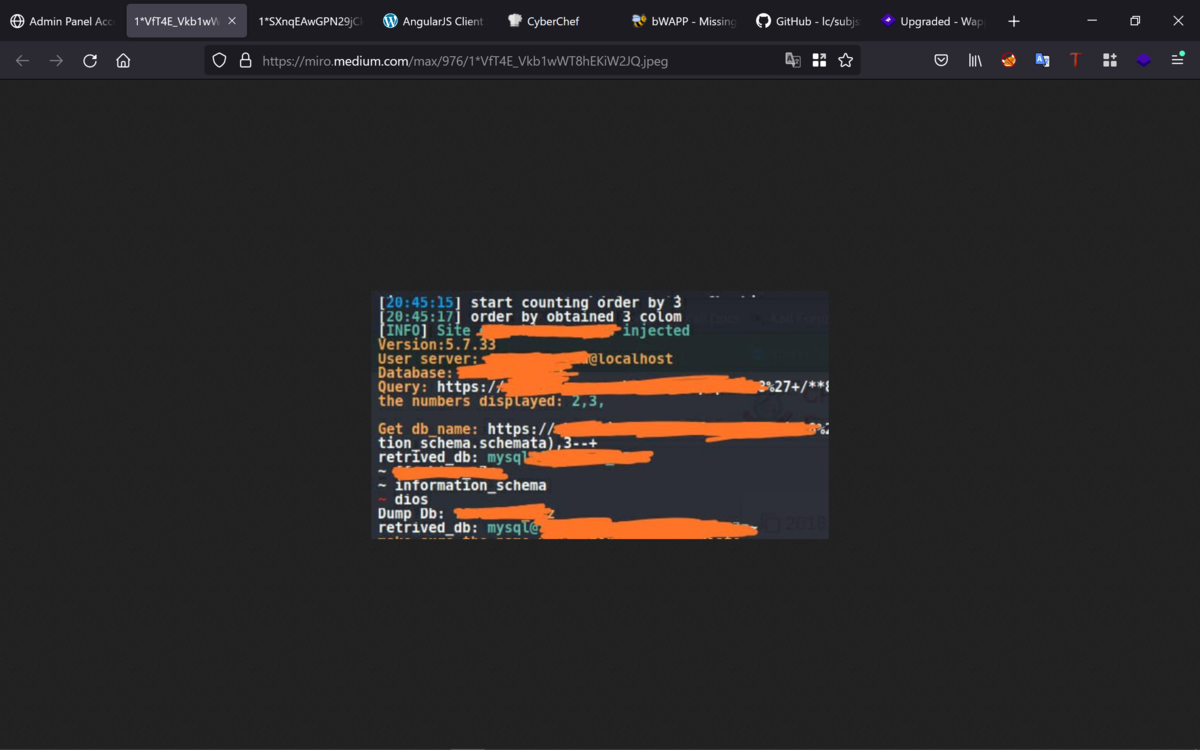Click the address bar translate-page icon
Image resolution: width=1200 pixels, height=750 pixels.
tap(793, 61)
